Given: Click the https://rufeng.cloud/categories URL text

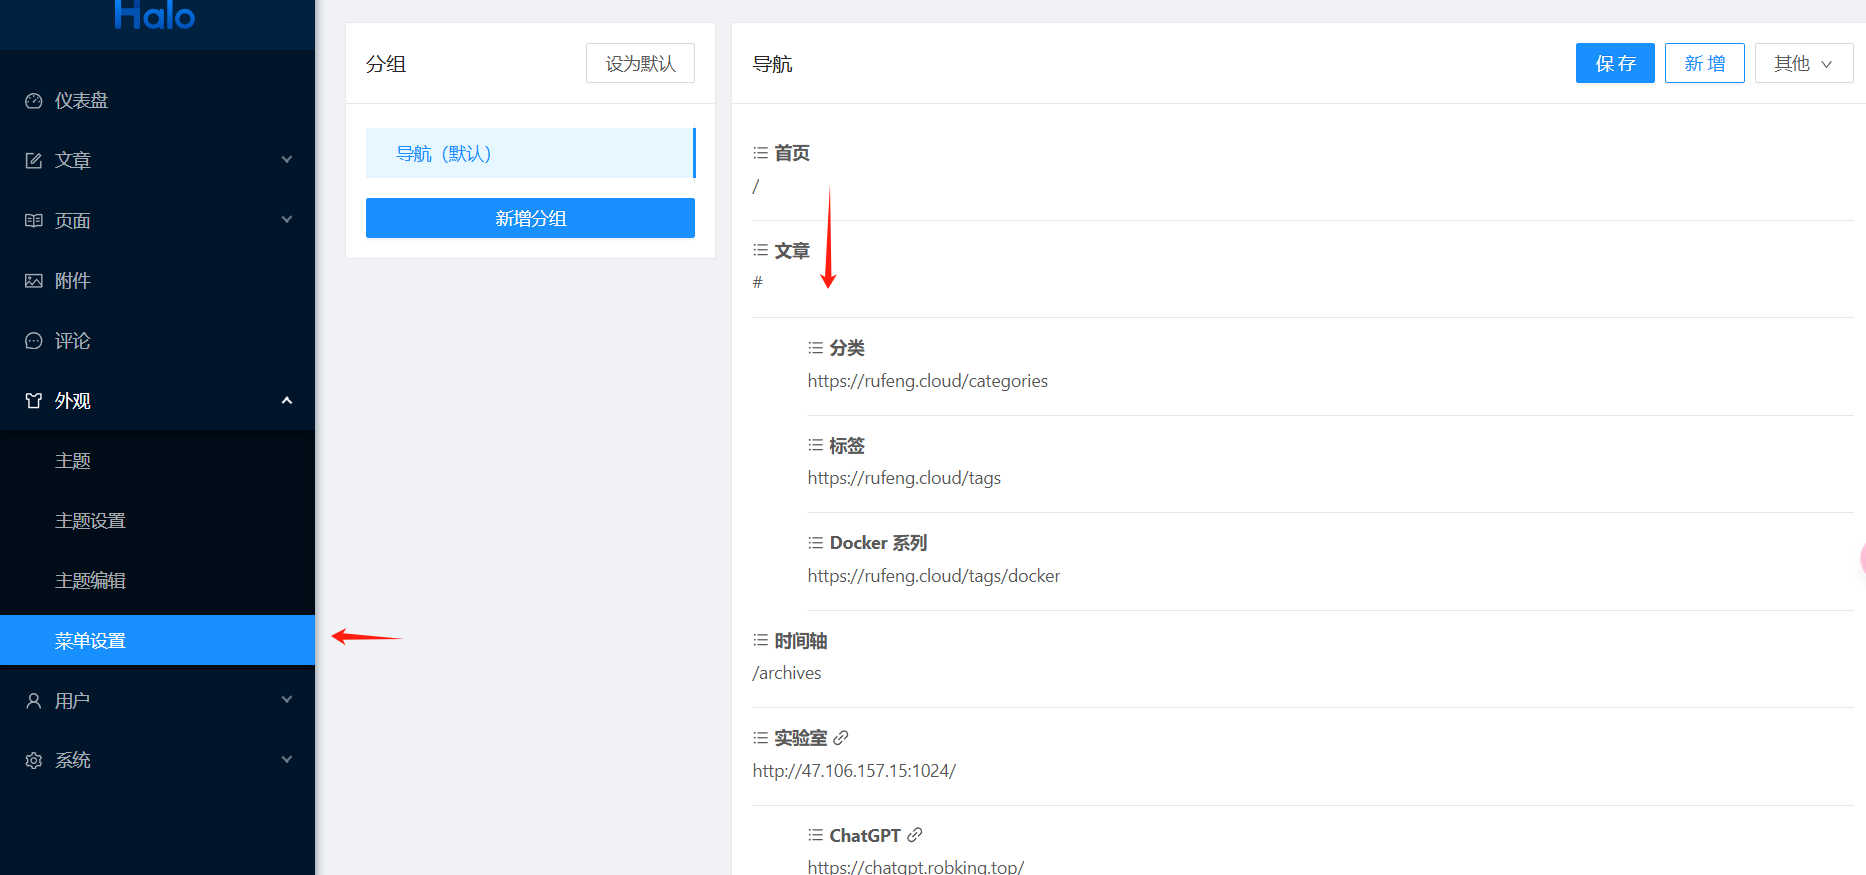Looking at the screenshot, I should pos(928,381).
